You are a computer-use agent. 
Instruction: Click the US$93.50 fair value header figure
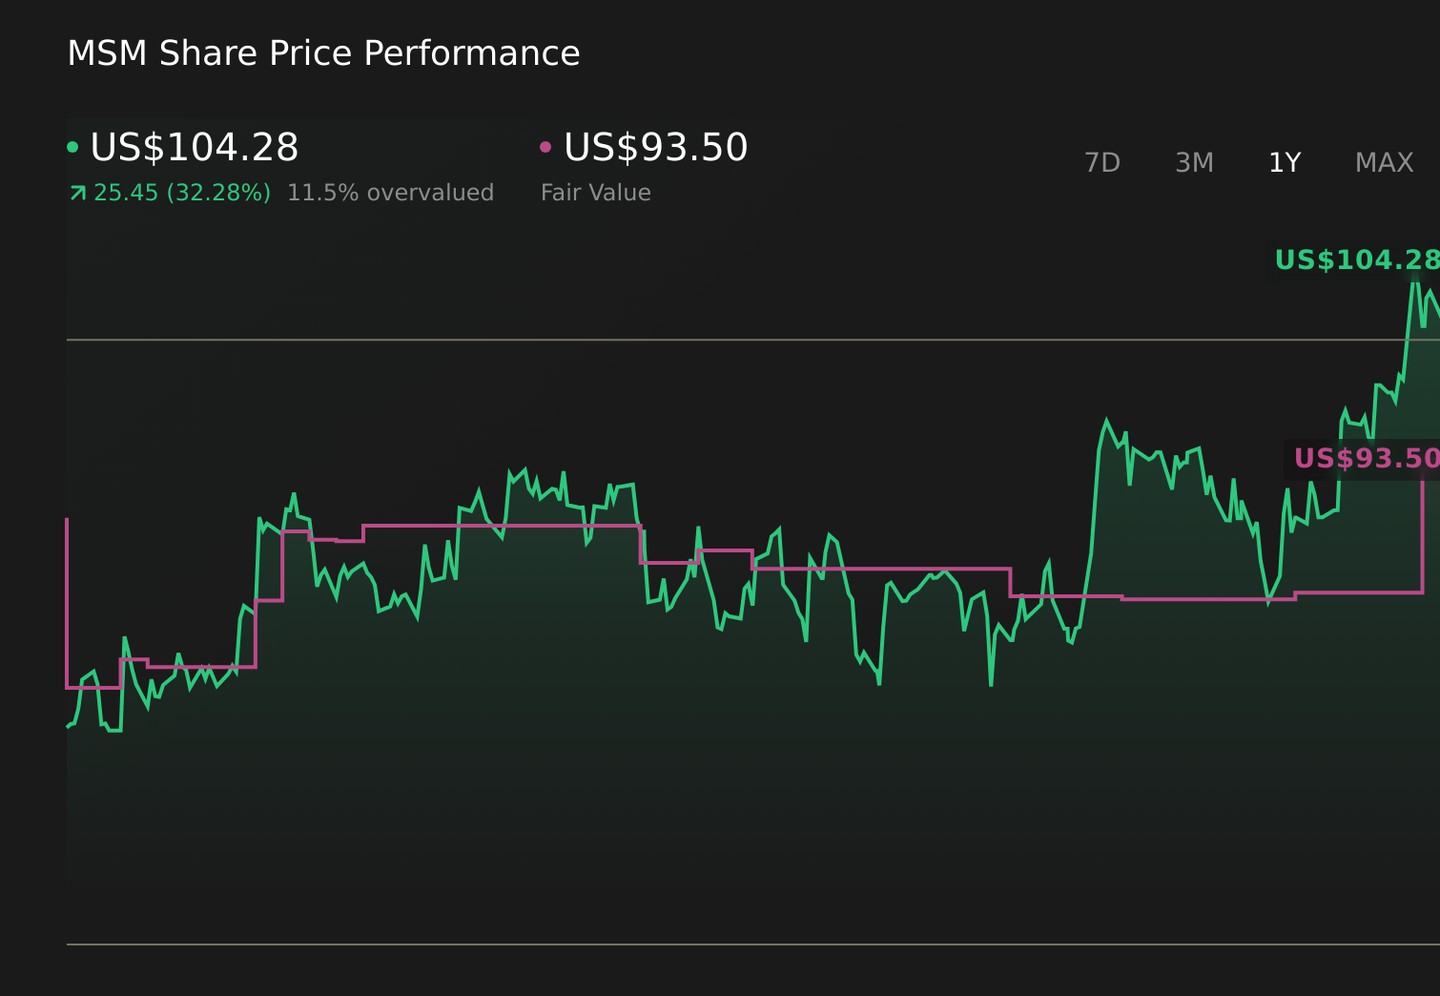pos(656,148)
